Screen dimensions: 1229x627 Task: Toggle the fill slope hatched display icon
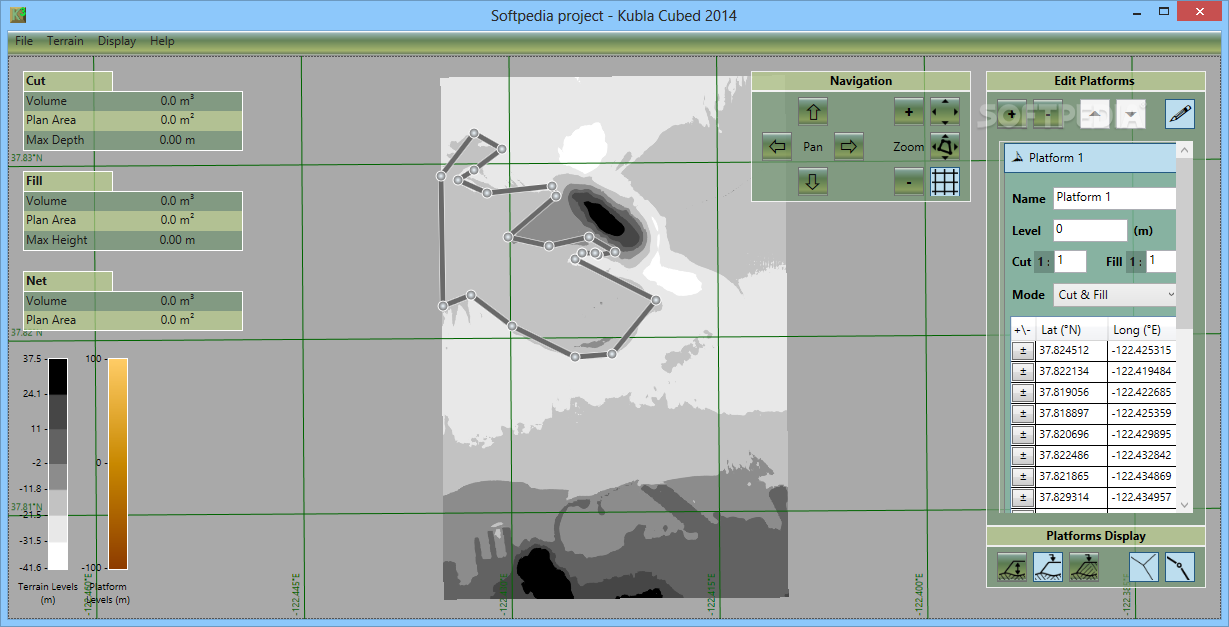tap(1084, 567)
